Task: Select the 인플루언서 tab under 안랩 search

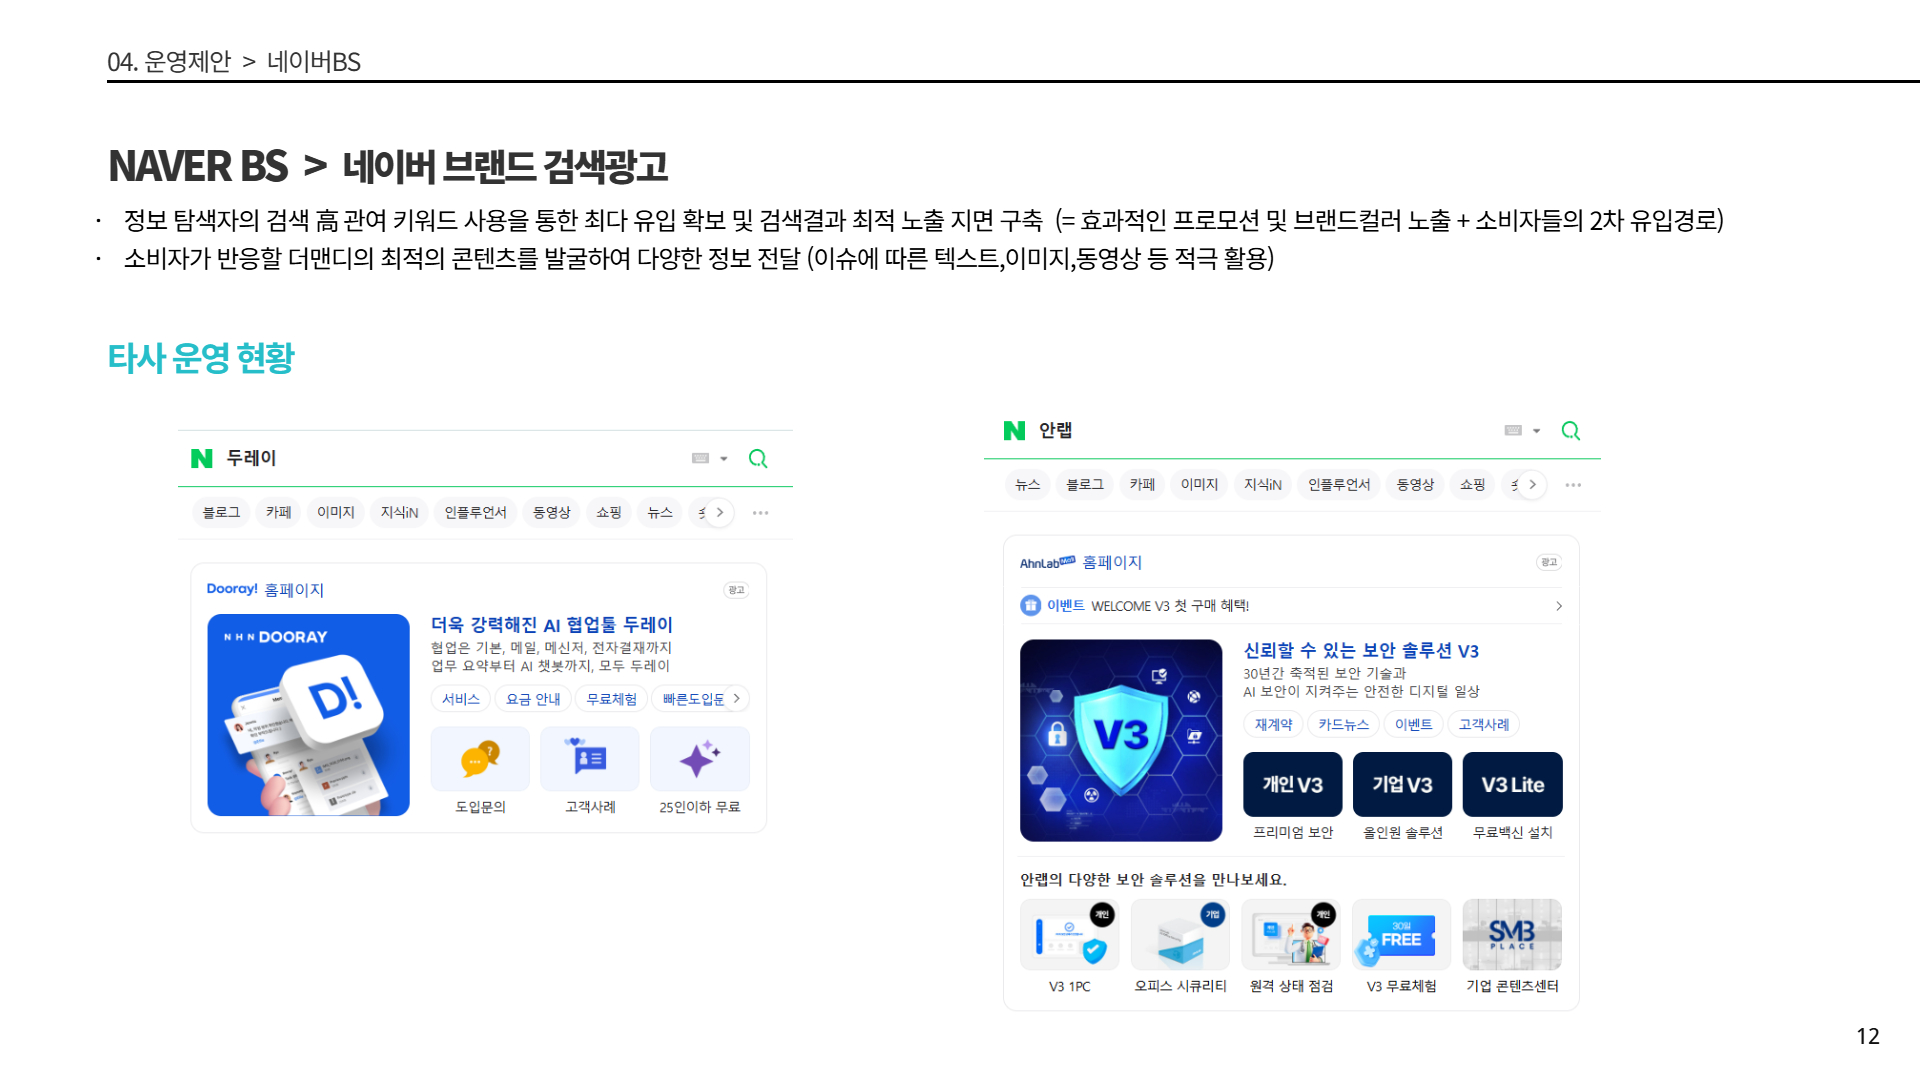Action: pos(1338,485)
